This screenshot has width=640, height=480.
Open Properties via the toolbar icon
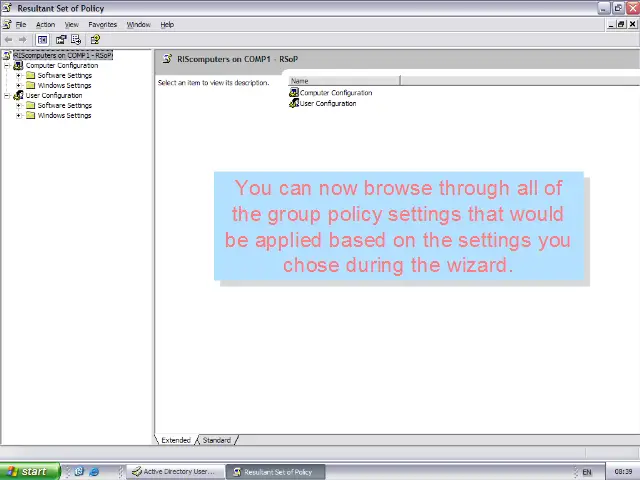[x=61, y=40]
